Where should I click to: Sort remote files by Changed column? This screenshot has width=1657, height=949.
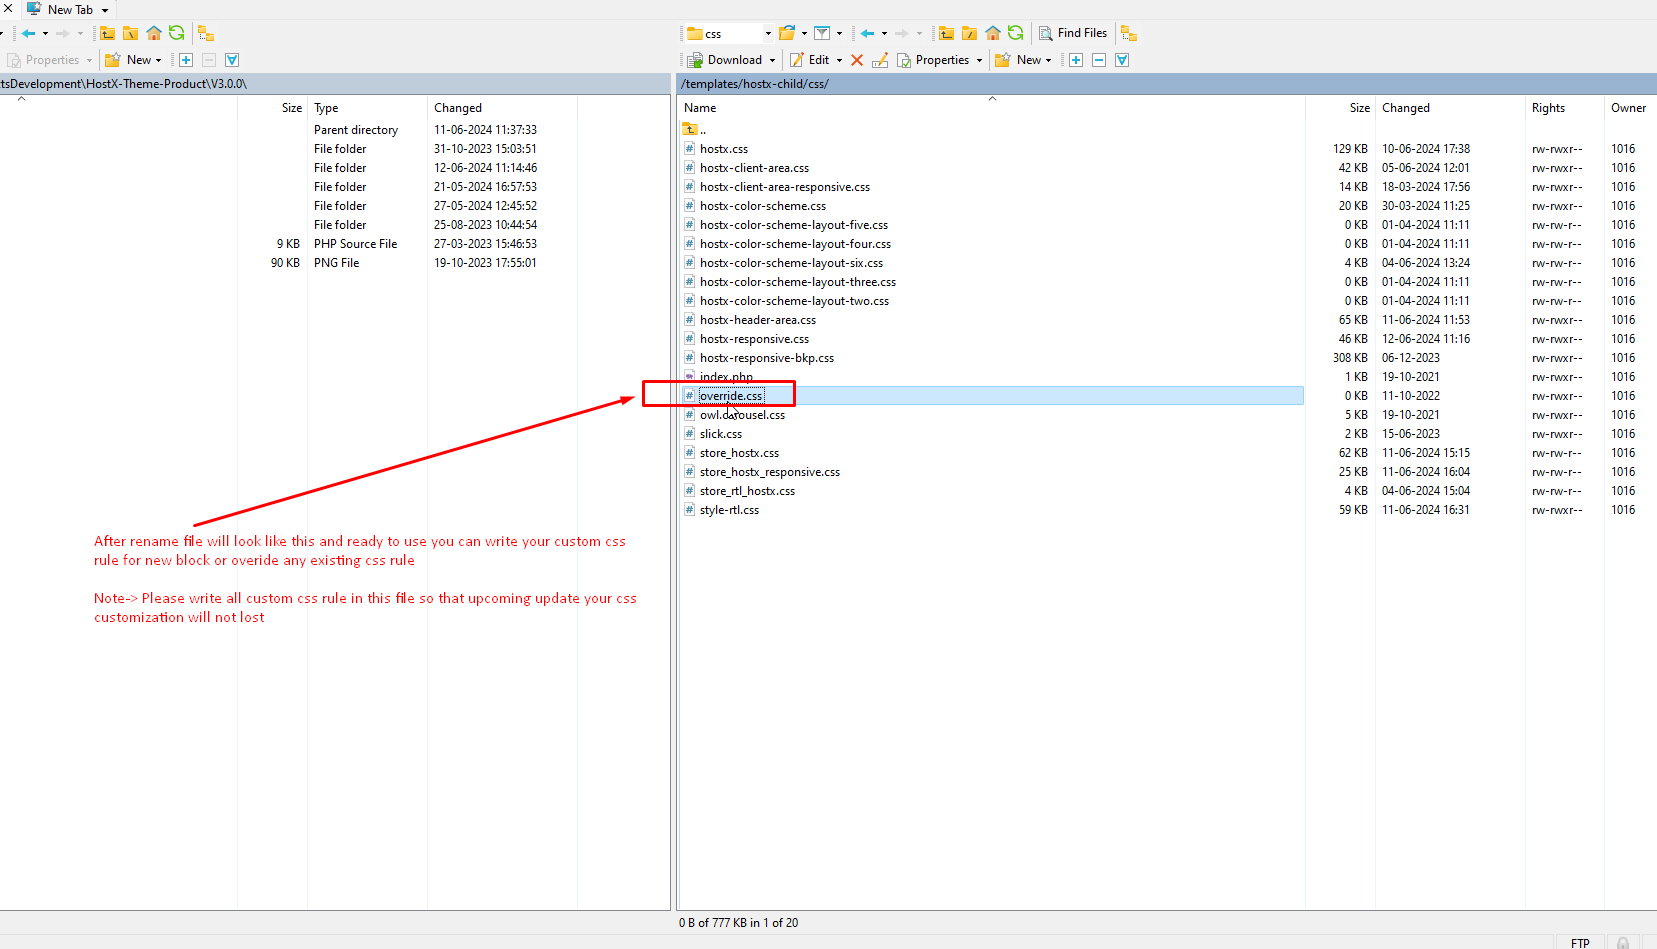tap(1405, 108)
